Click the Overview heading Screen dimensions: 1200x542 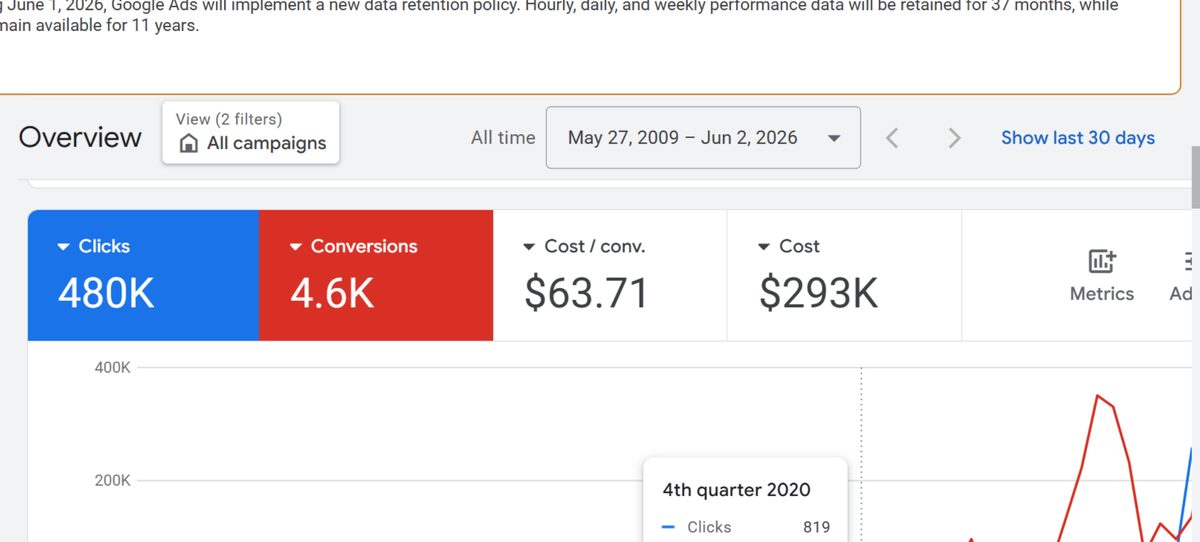(x=80, y=137)
